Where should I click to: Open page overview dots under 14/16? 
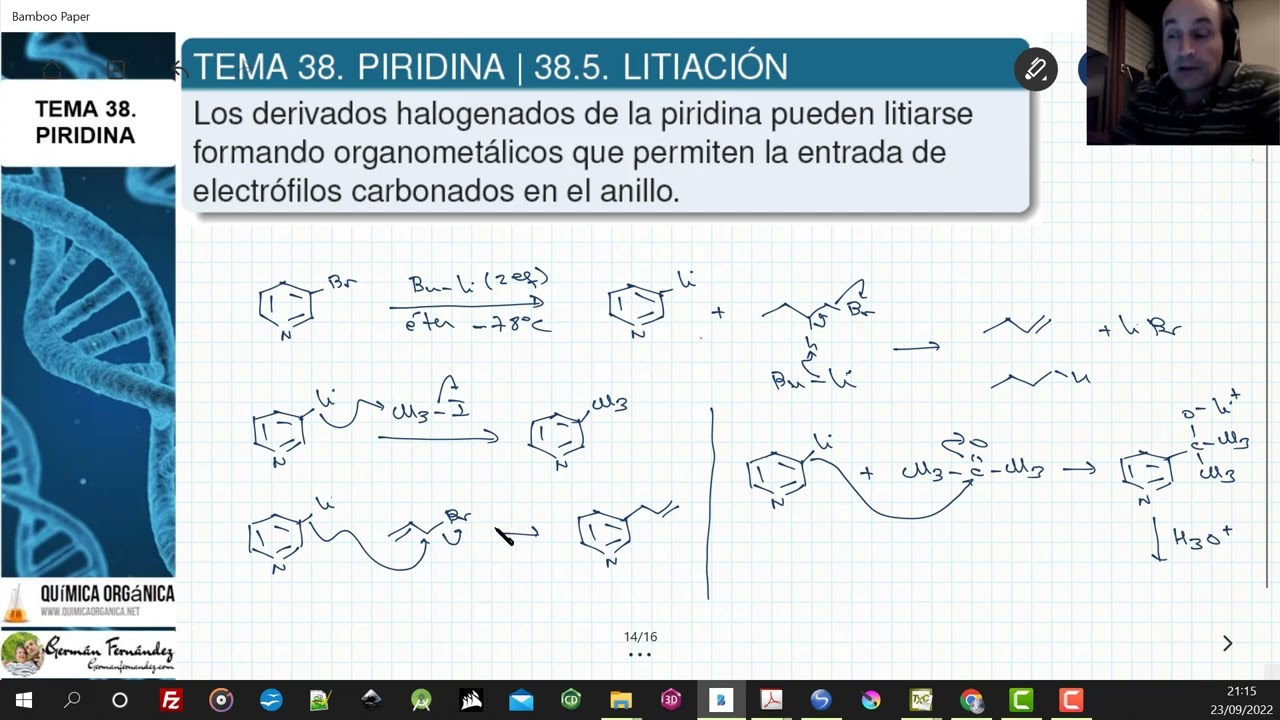click(x=640, y=655)
